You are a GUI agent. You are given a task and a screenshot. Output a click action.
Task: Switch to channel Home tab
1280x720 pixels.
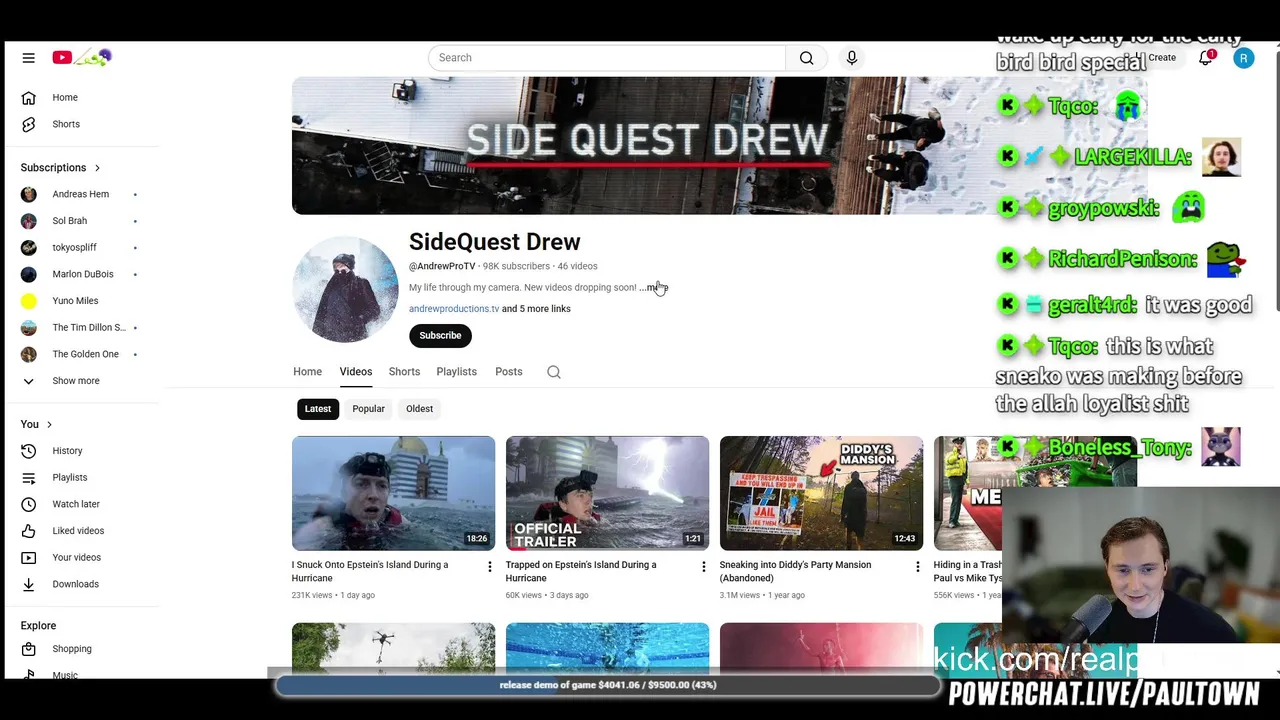pos(307,372)
